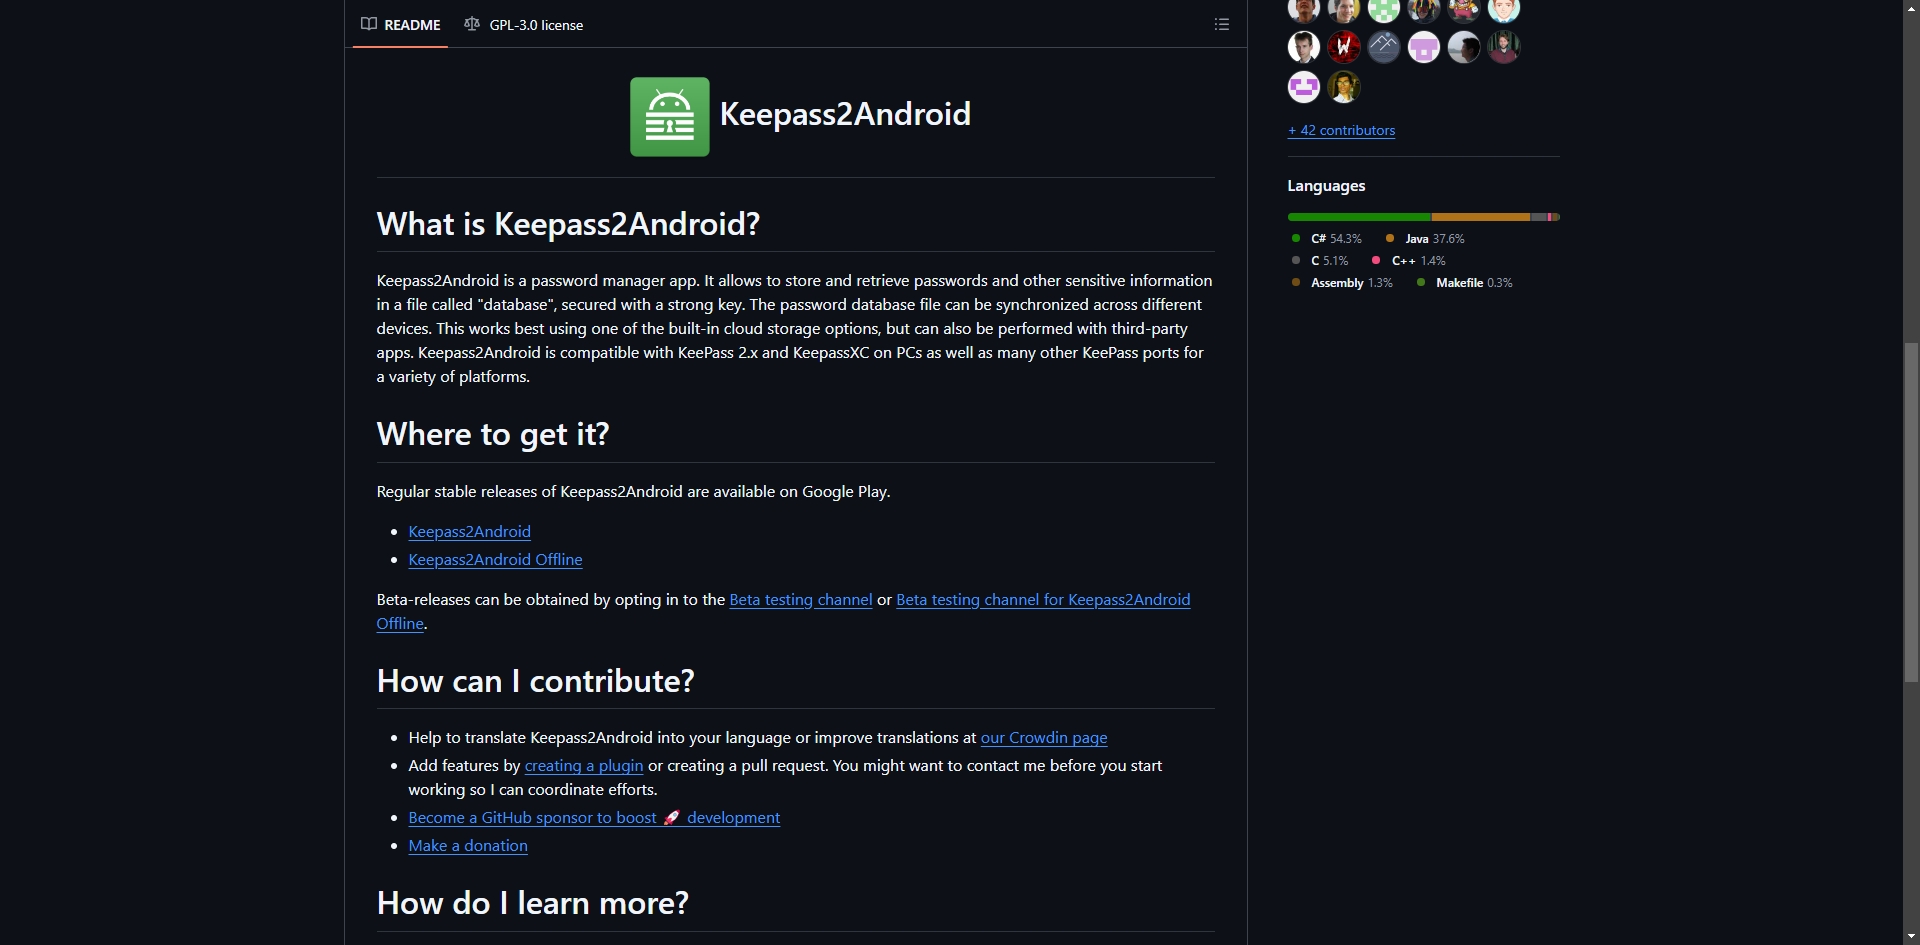Click the gray C segment of language bar

pyautogui.click(x=1538, y=217)
